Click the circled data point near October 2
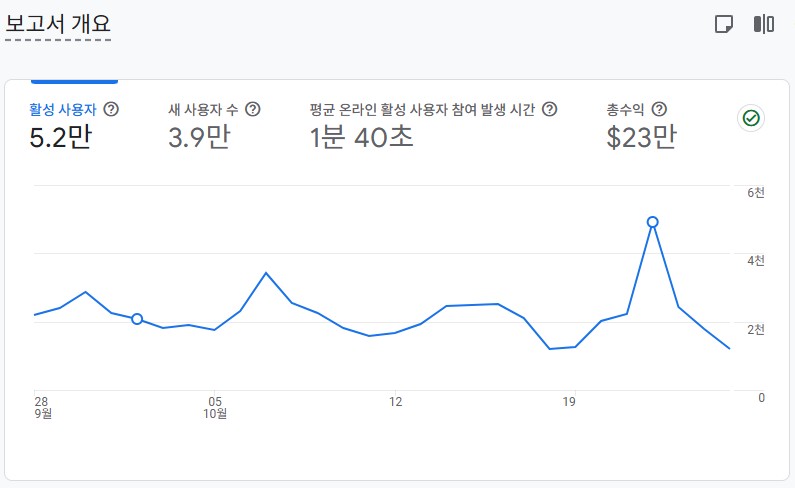This screenshot has height=488, width=795. [137, 319]
